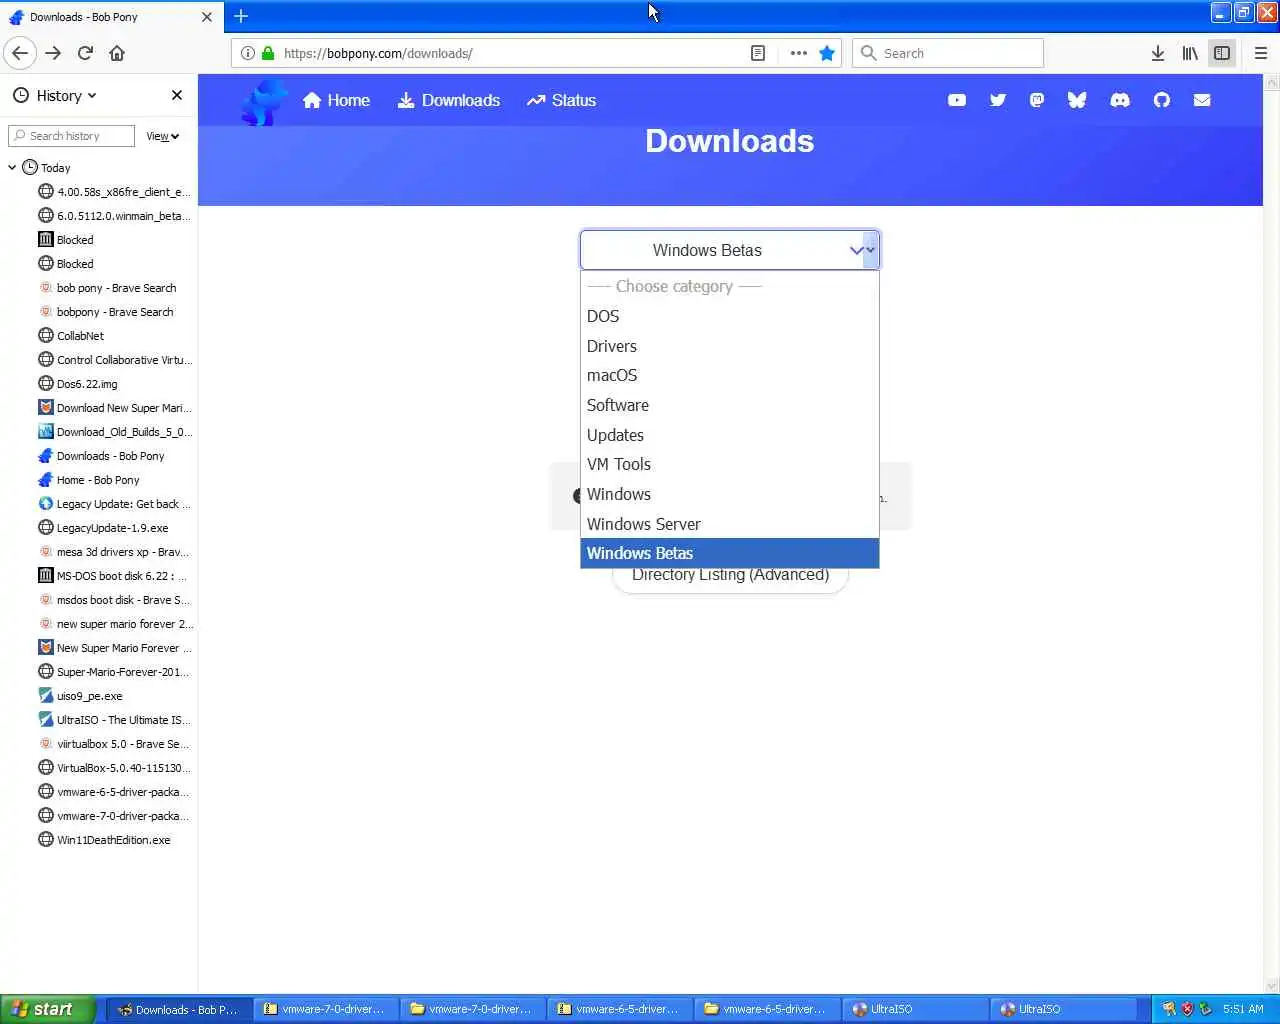The width and height of the screenshot is (1280, 1024).
Task: Select Drivers from category list
Action: [730, 346]
